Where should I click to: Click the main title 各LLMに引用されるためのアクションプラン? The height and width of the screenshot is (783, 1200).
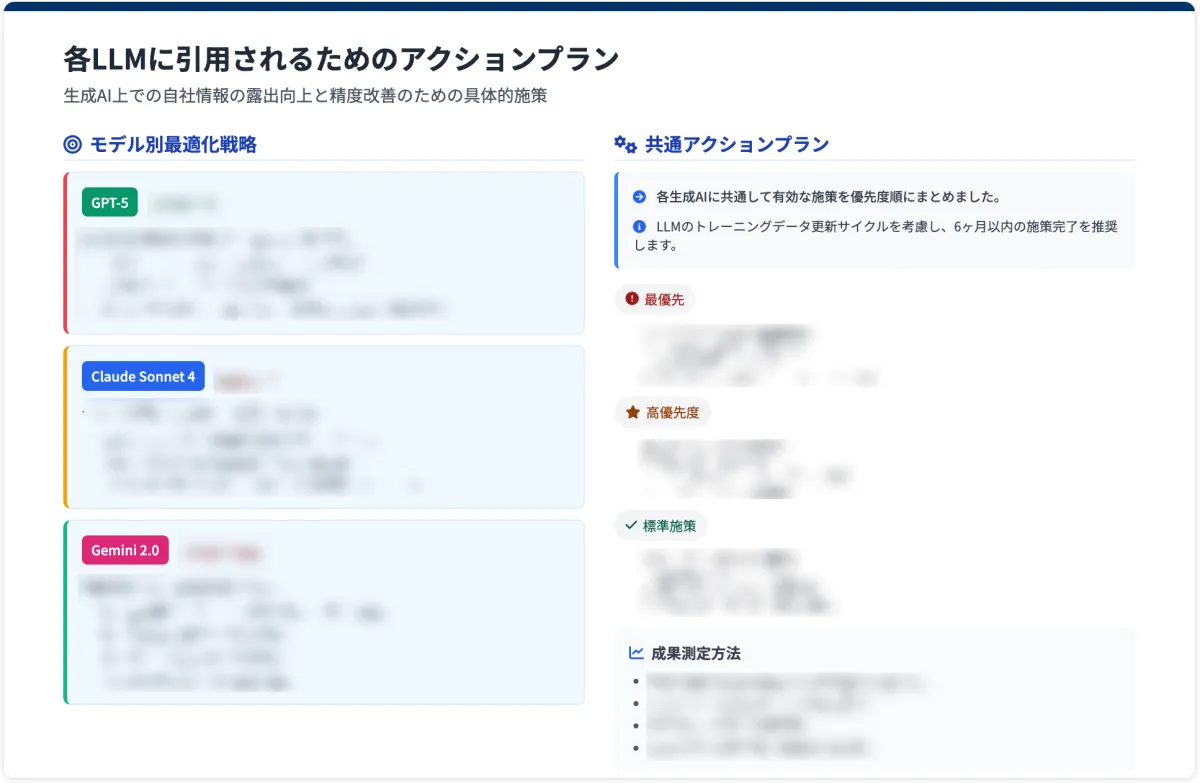coord(341,59)
